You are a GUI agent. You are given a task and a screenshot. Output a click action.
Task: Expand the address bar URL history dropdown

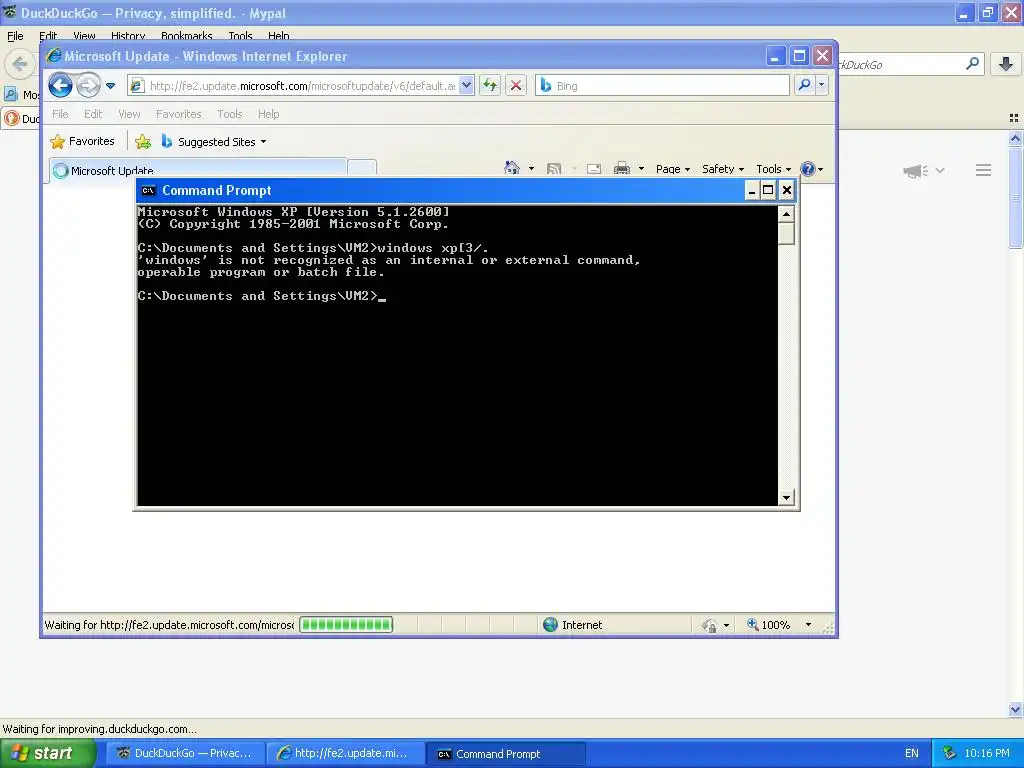(x=466, y=86)
